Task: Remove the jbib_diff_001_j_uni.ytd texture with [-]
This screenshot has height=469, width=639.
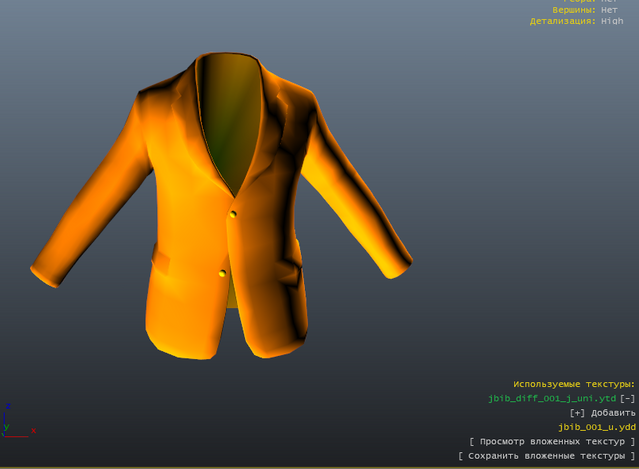Action: pyautogui.click(x=627, y=398)
